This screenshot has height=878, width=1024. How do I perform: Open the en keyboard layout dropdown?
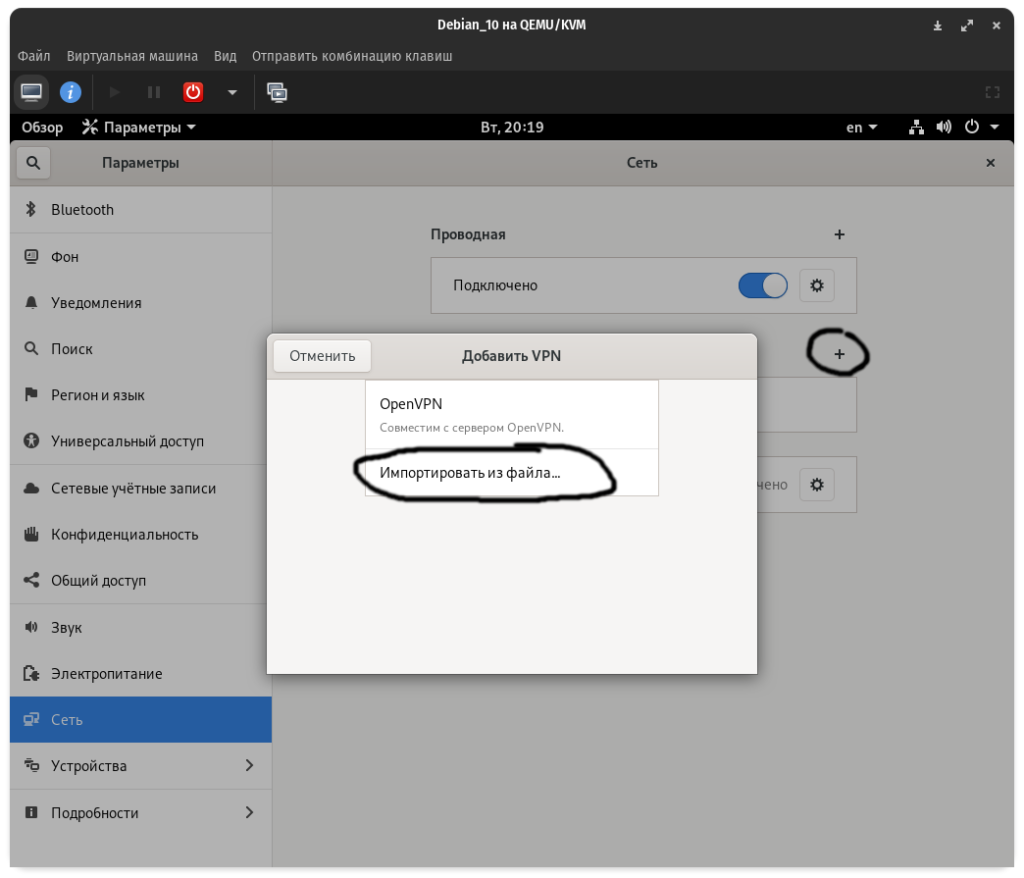861,127
